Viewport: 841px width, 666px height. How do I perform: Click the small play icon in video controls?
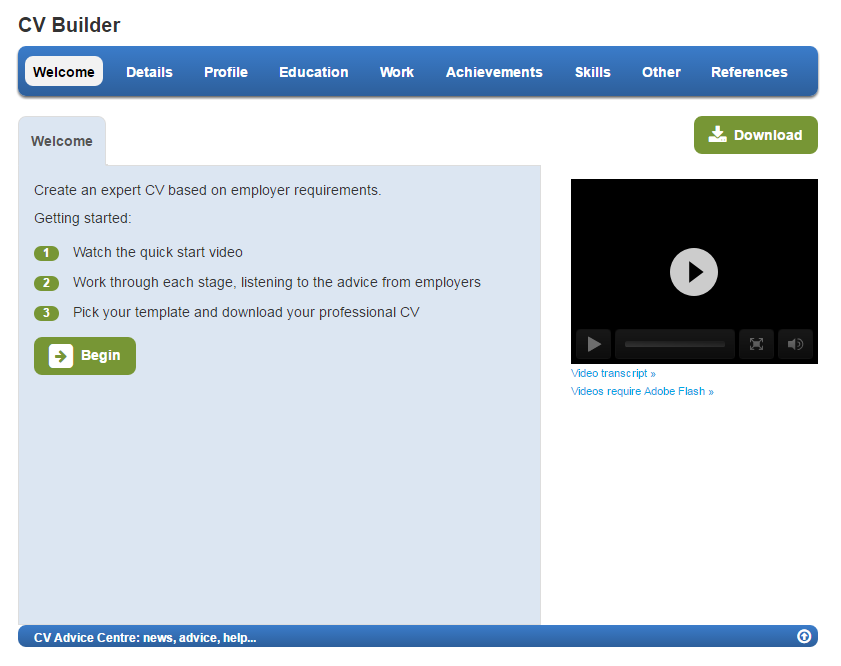[x=593, y=344]
